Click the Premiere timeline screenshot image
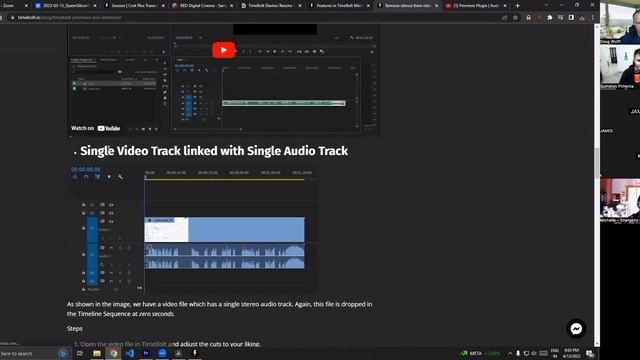The height and width of the screenshot is (360, 640). coord(192,229)
